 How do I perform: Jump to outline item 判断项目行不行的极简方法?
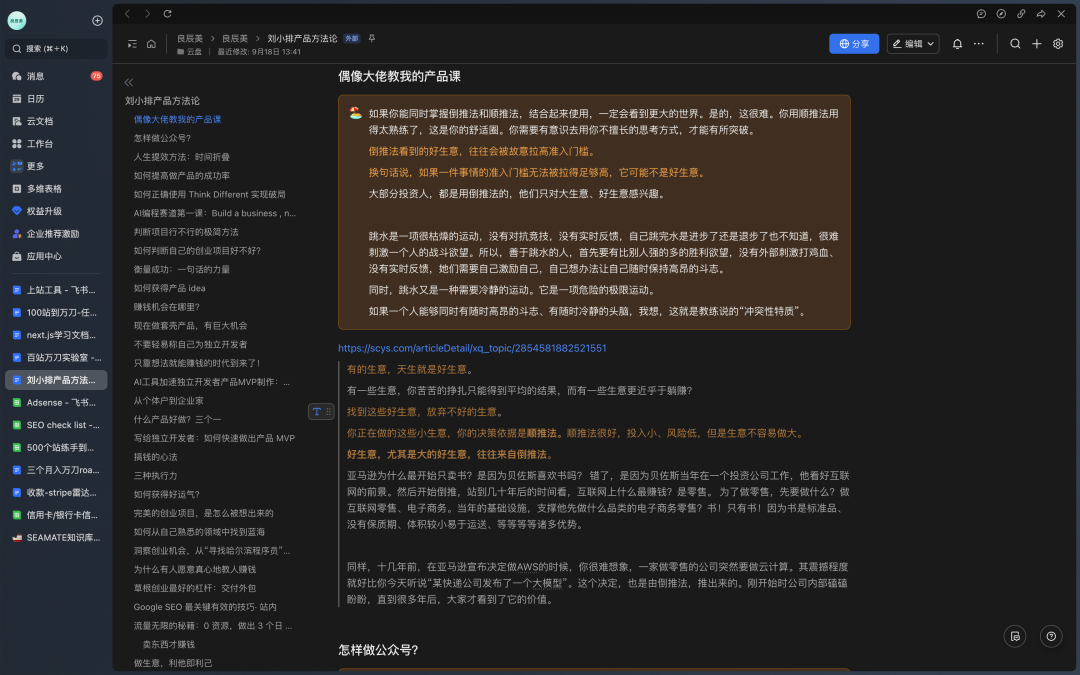[186, 232]
